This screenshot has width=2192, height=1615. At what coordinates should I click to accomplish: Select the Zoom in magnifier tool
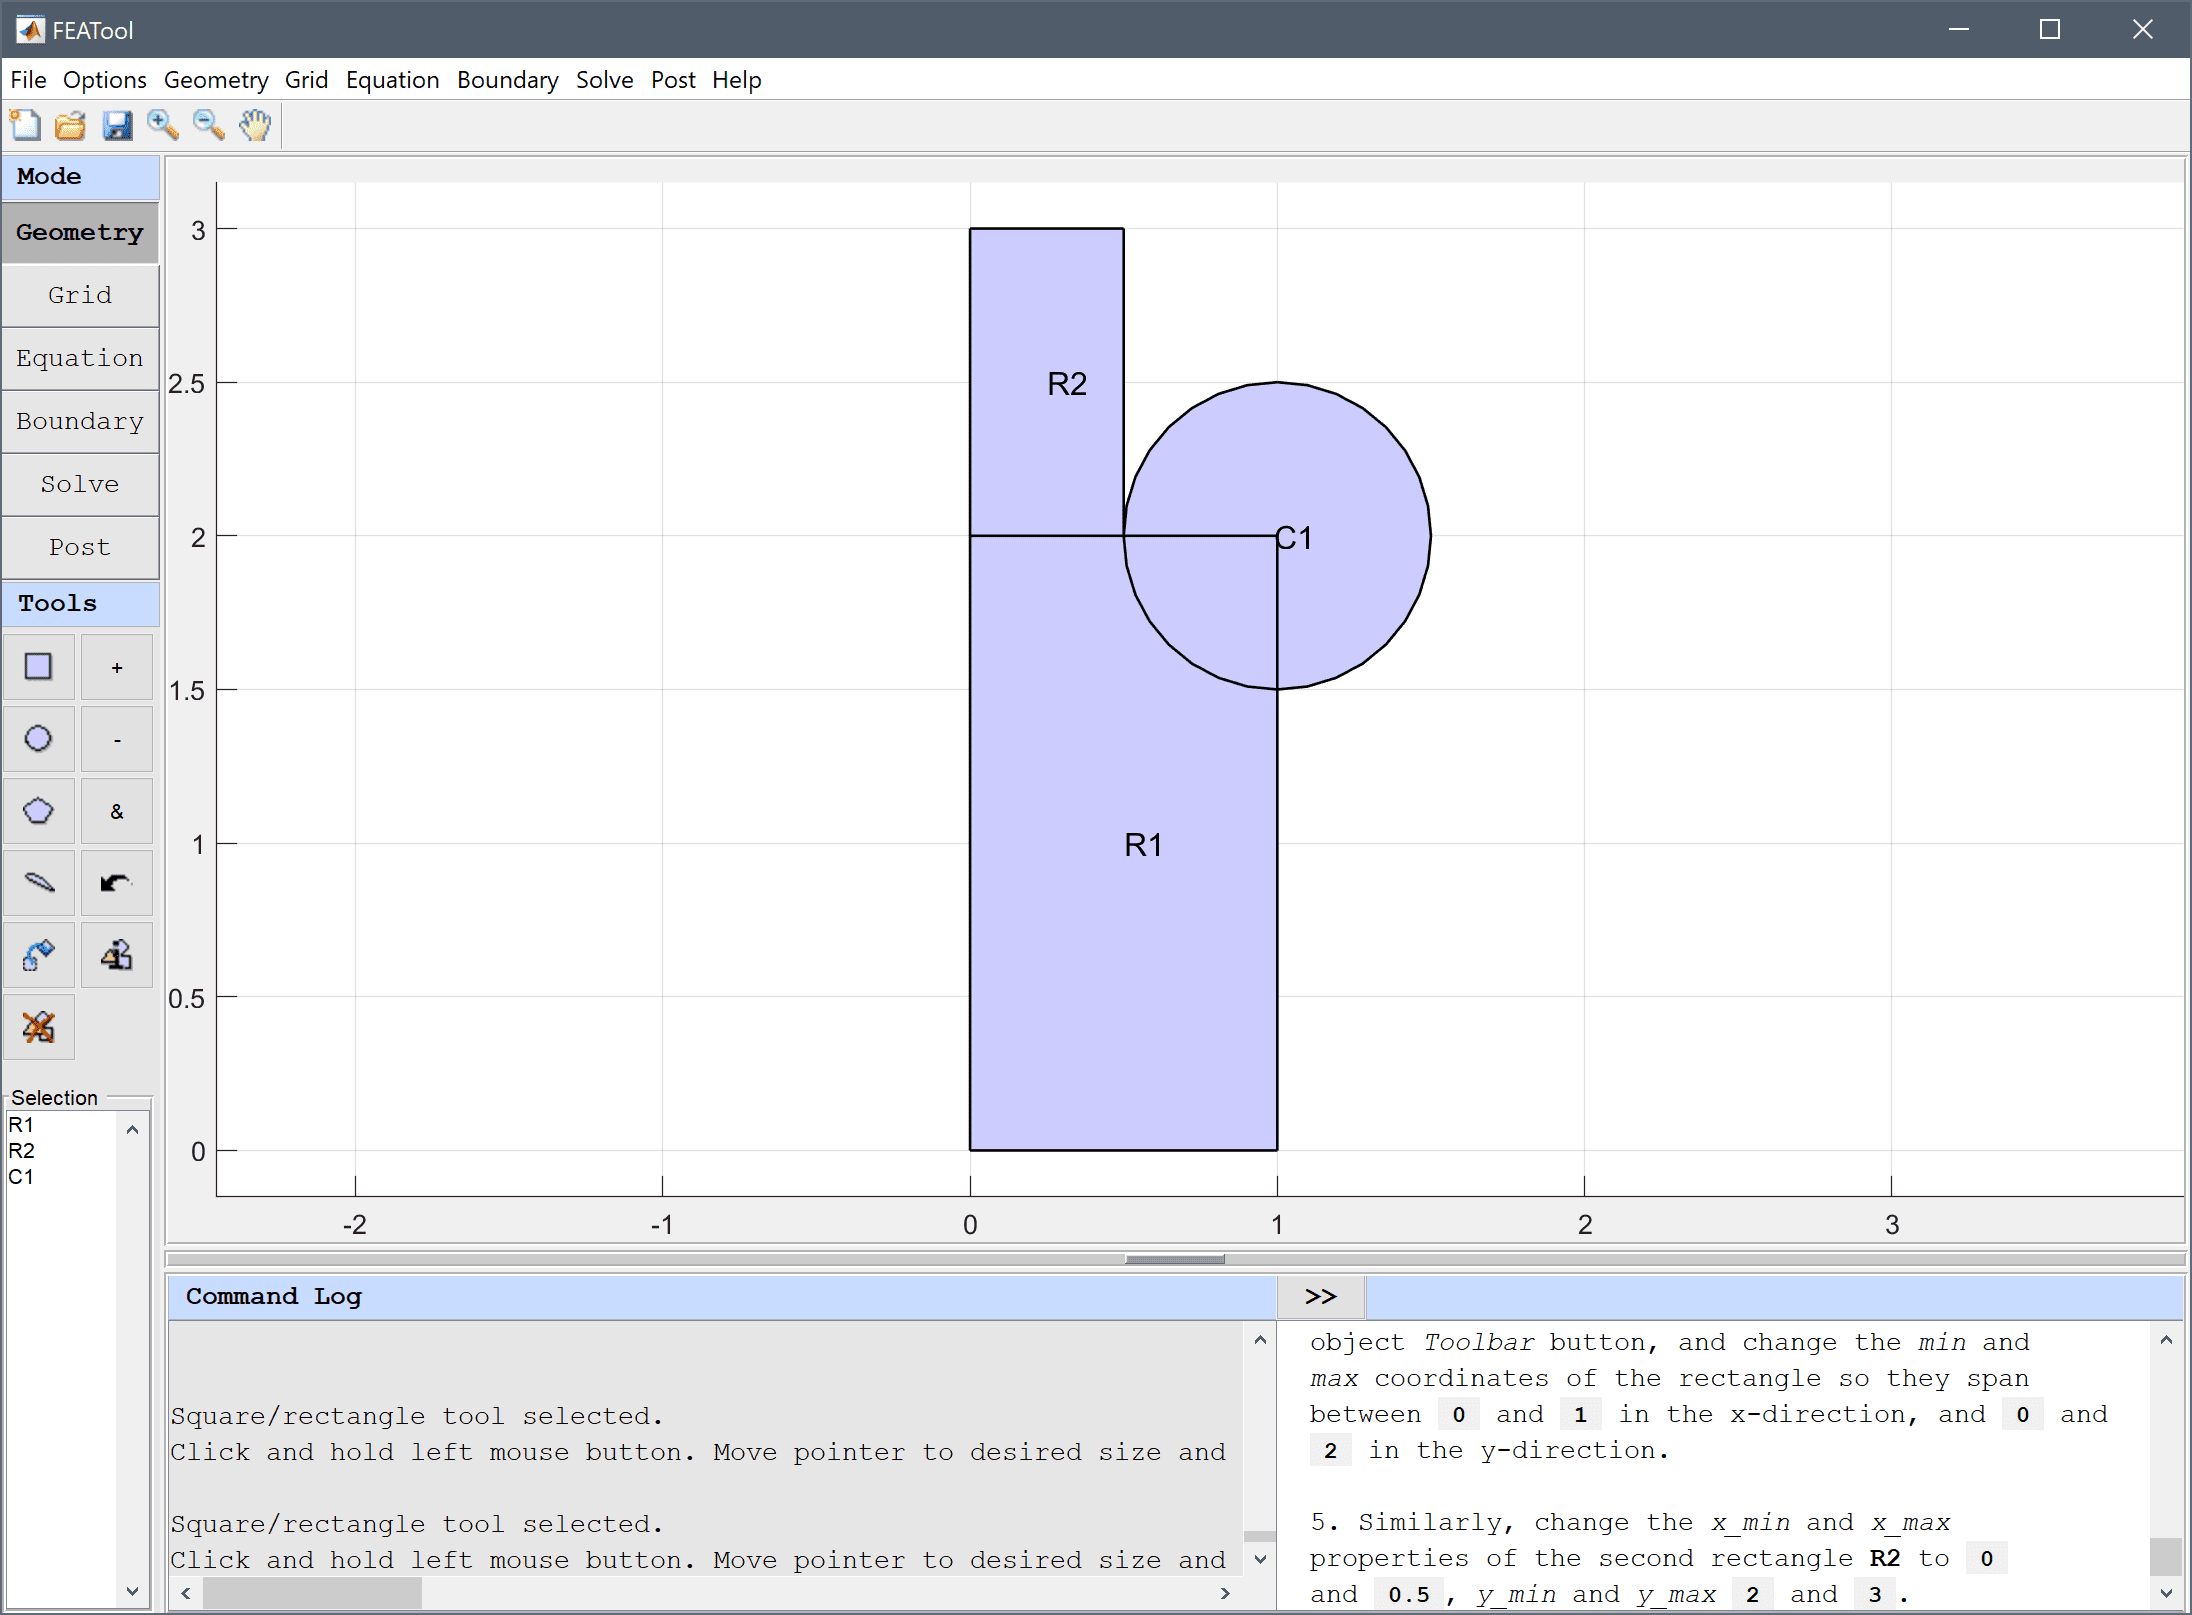(163, 125)
